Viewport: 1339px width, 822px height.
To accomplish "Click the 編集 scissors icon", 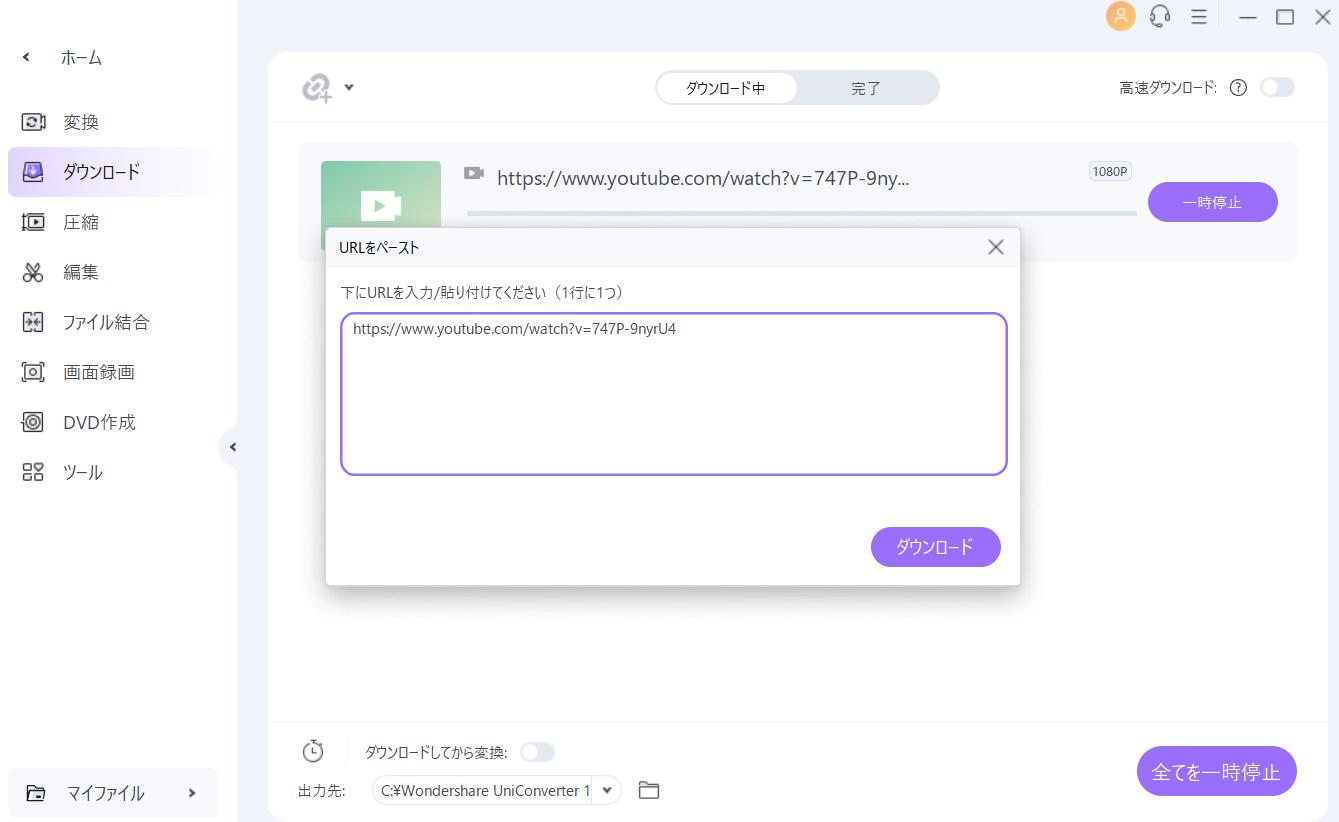I will coord(33,272).
